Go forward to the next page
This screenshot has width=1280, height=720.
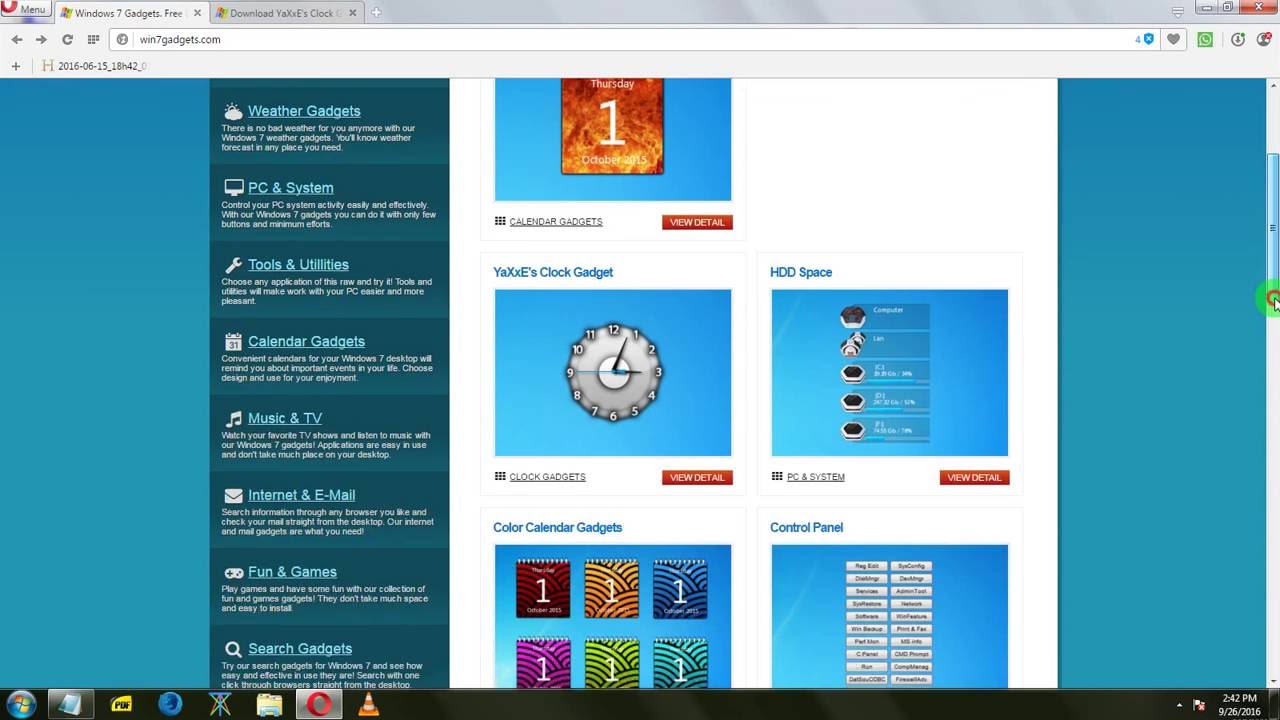click(x=41, y=39)
